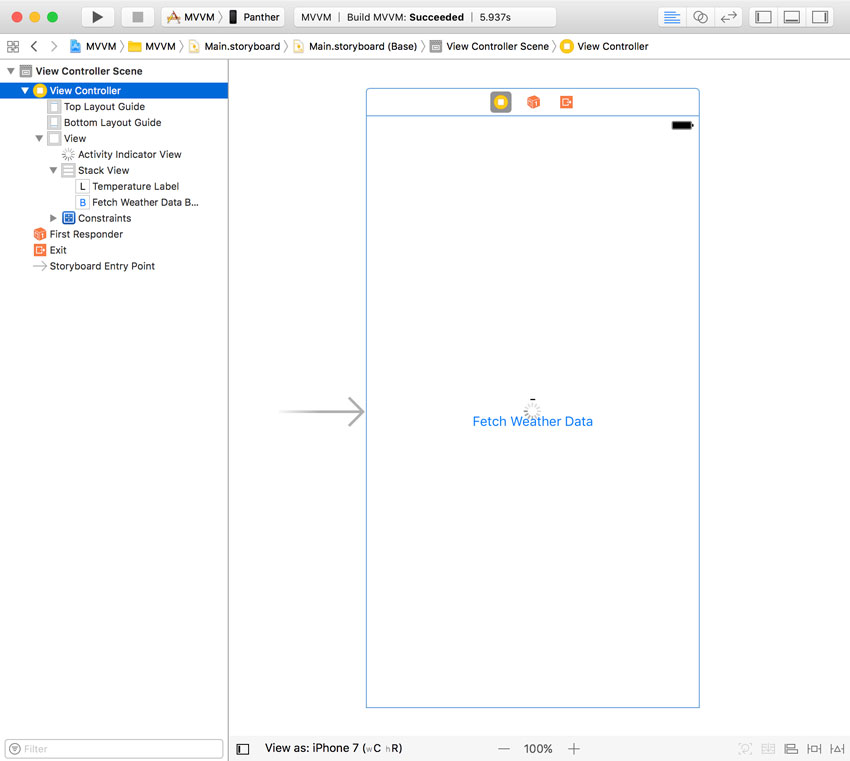Open the View Controller Scene breadcrumb
The width and height of the screenshot is (850, 761).
pyautogui.click(x=490, y=47)
